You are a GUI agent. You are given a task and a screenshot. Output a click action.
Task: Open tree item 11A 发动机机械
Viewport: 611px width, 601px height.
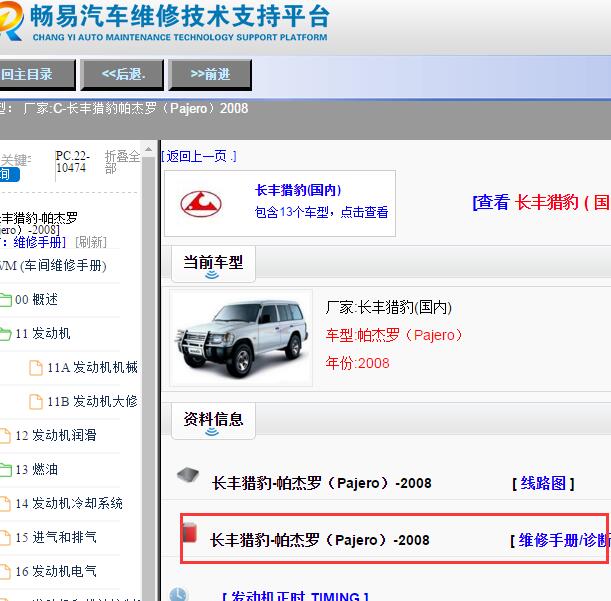click(x=92, y=368)
